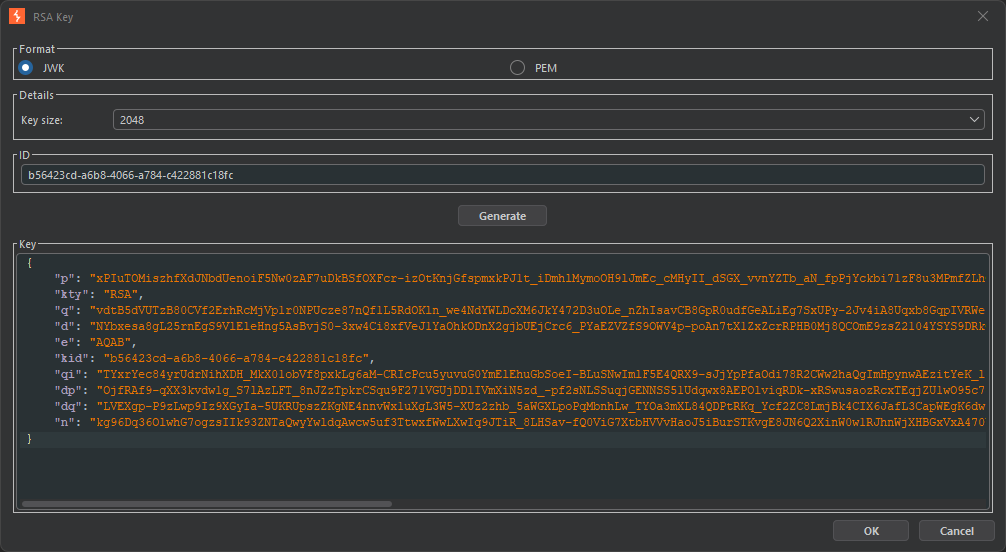Click the opening brace line in key
Screen dimensions: 1006x552
click(x=29, y=263)
